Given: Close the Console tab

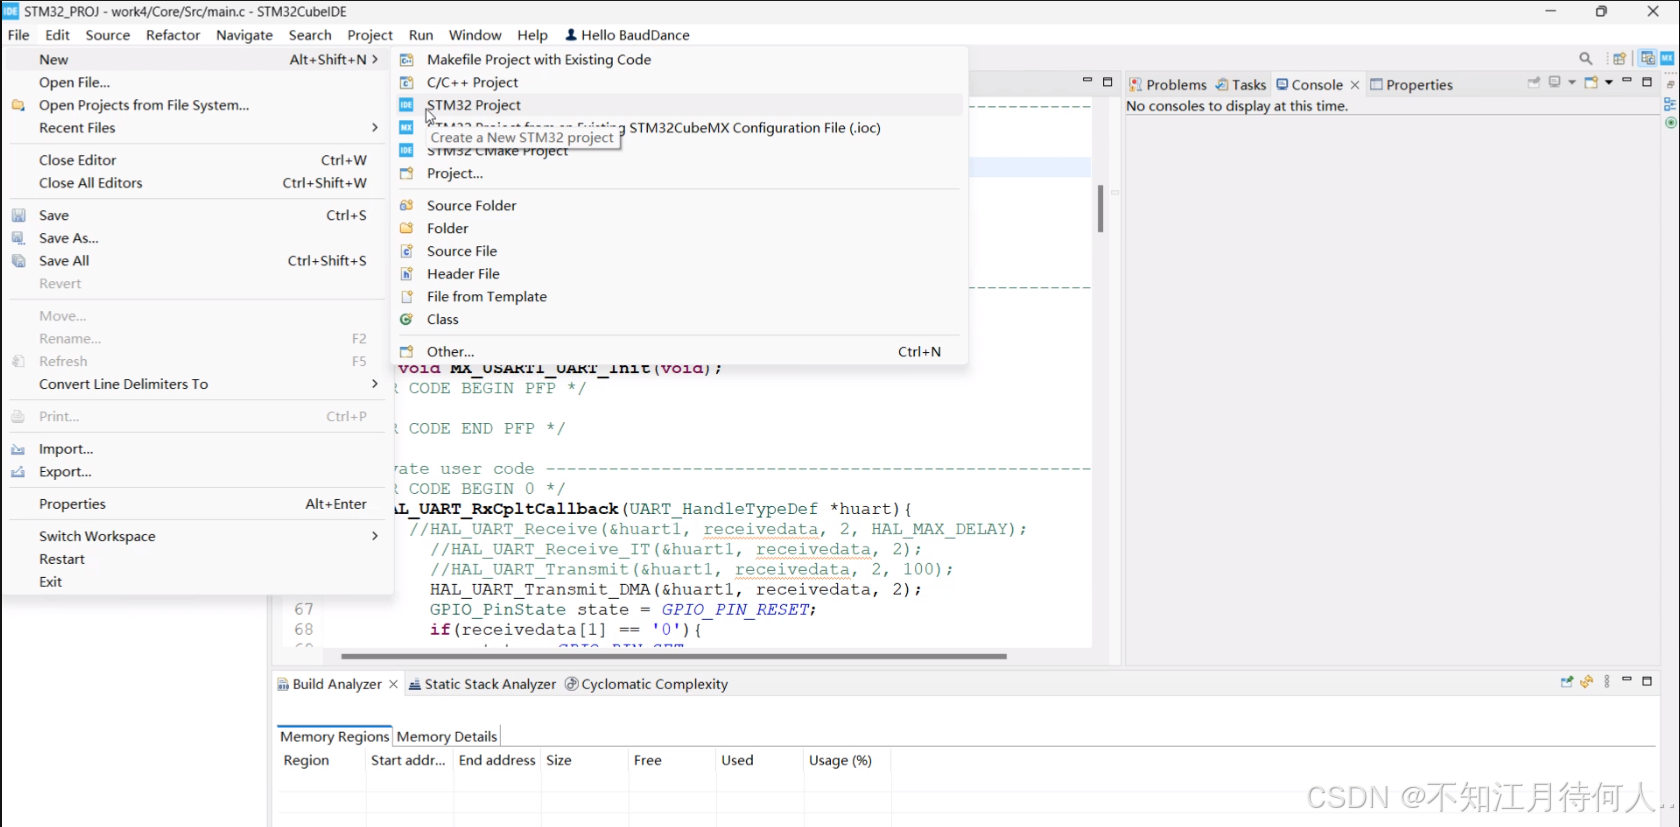Looking at the screenshot, I should (1355, 85).
